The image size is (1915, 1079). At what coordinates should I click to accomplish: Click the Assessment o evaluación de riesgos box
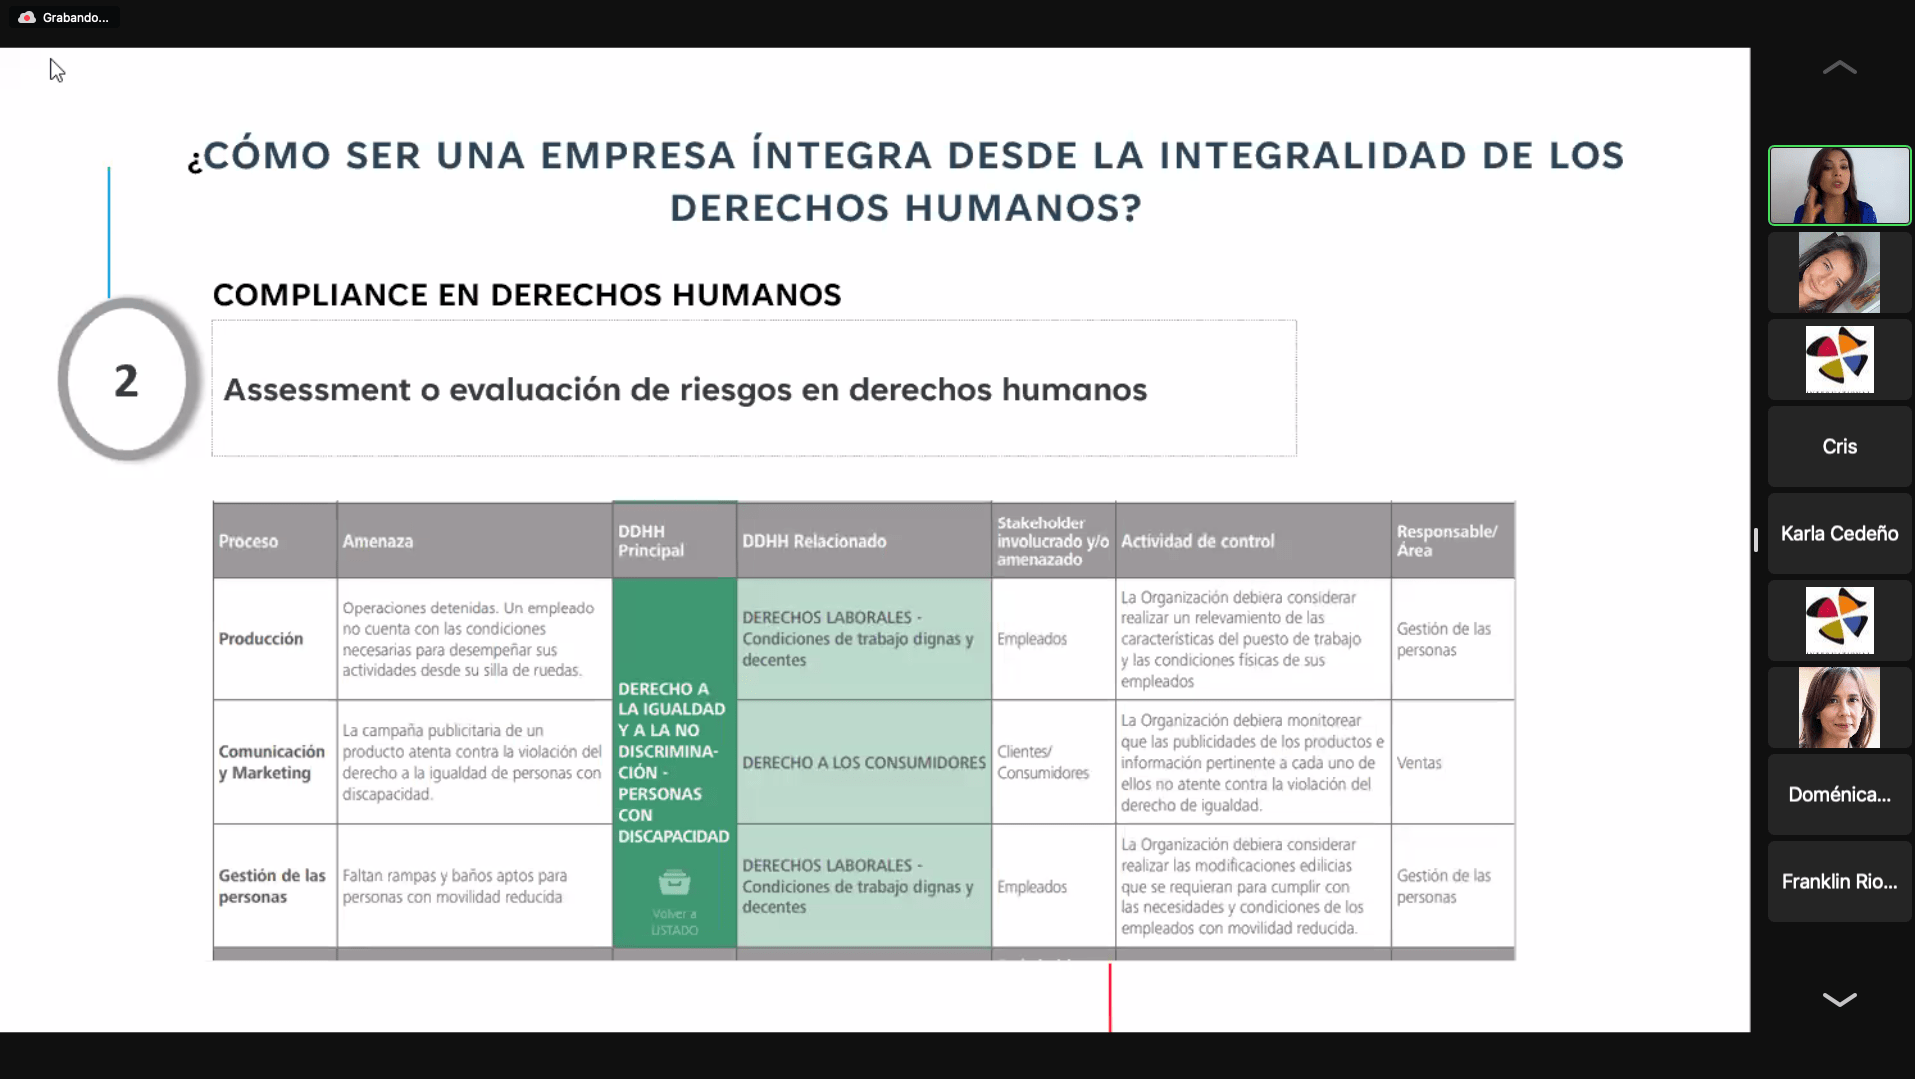point(753,389)
